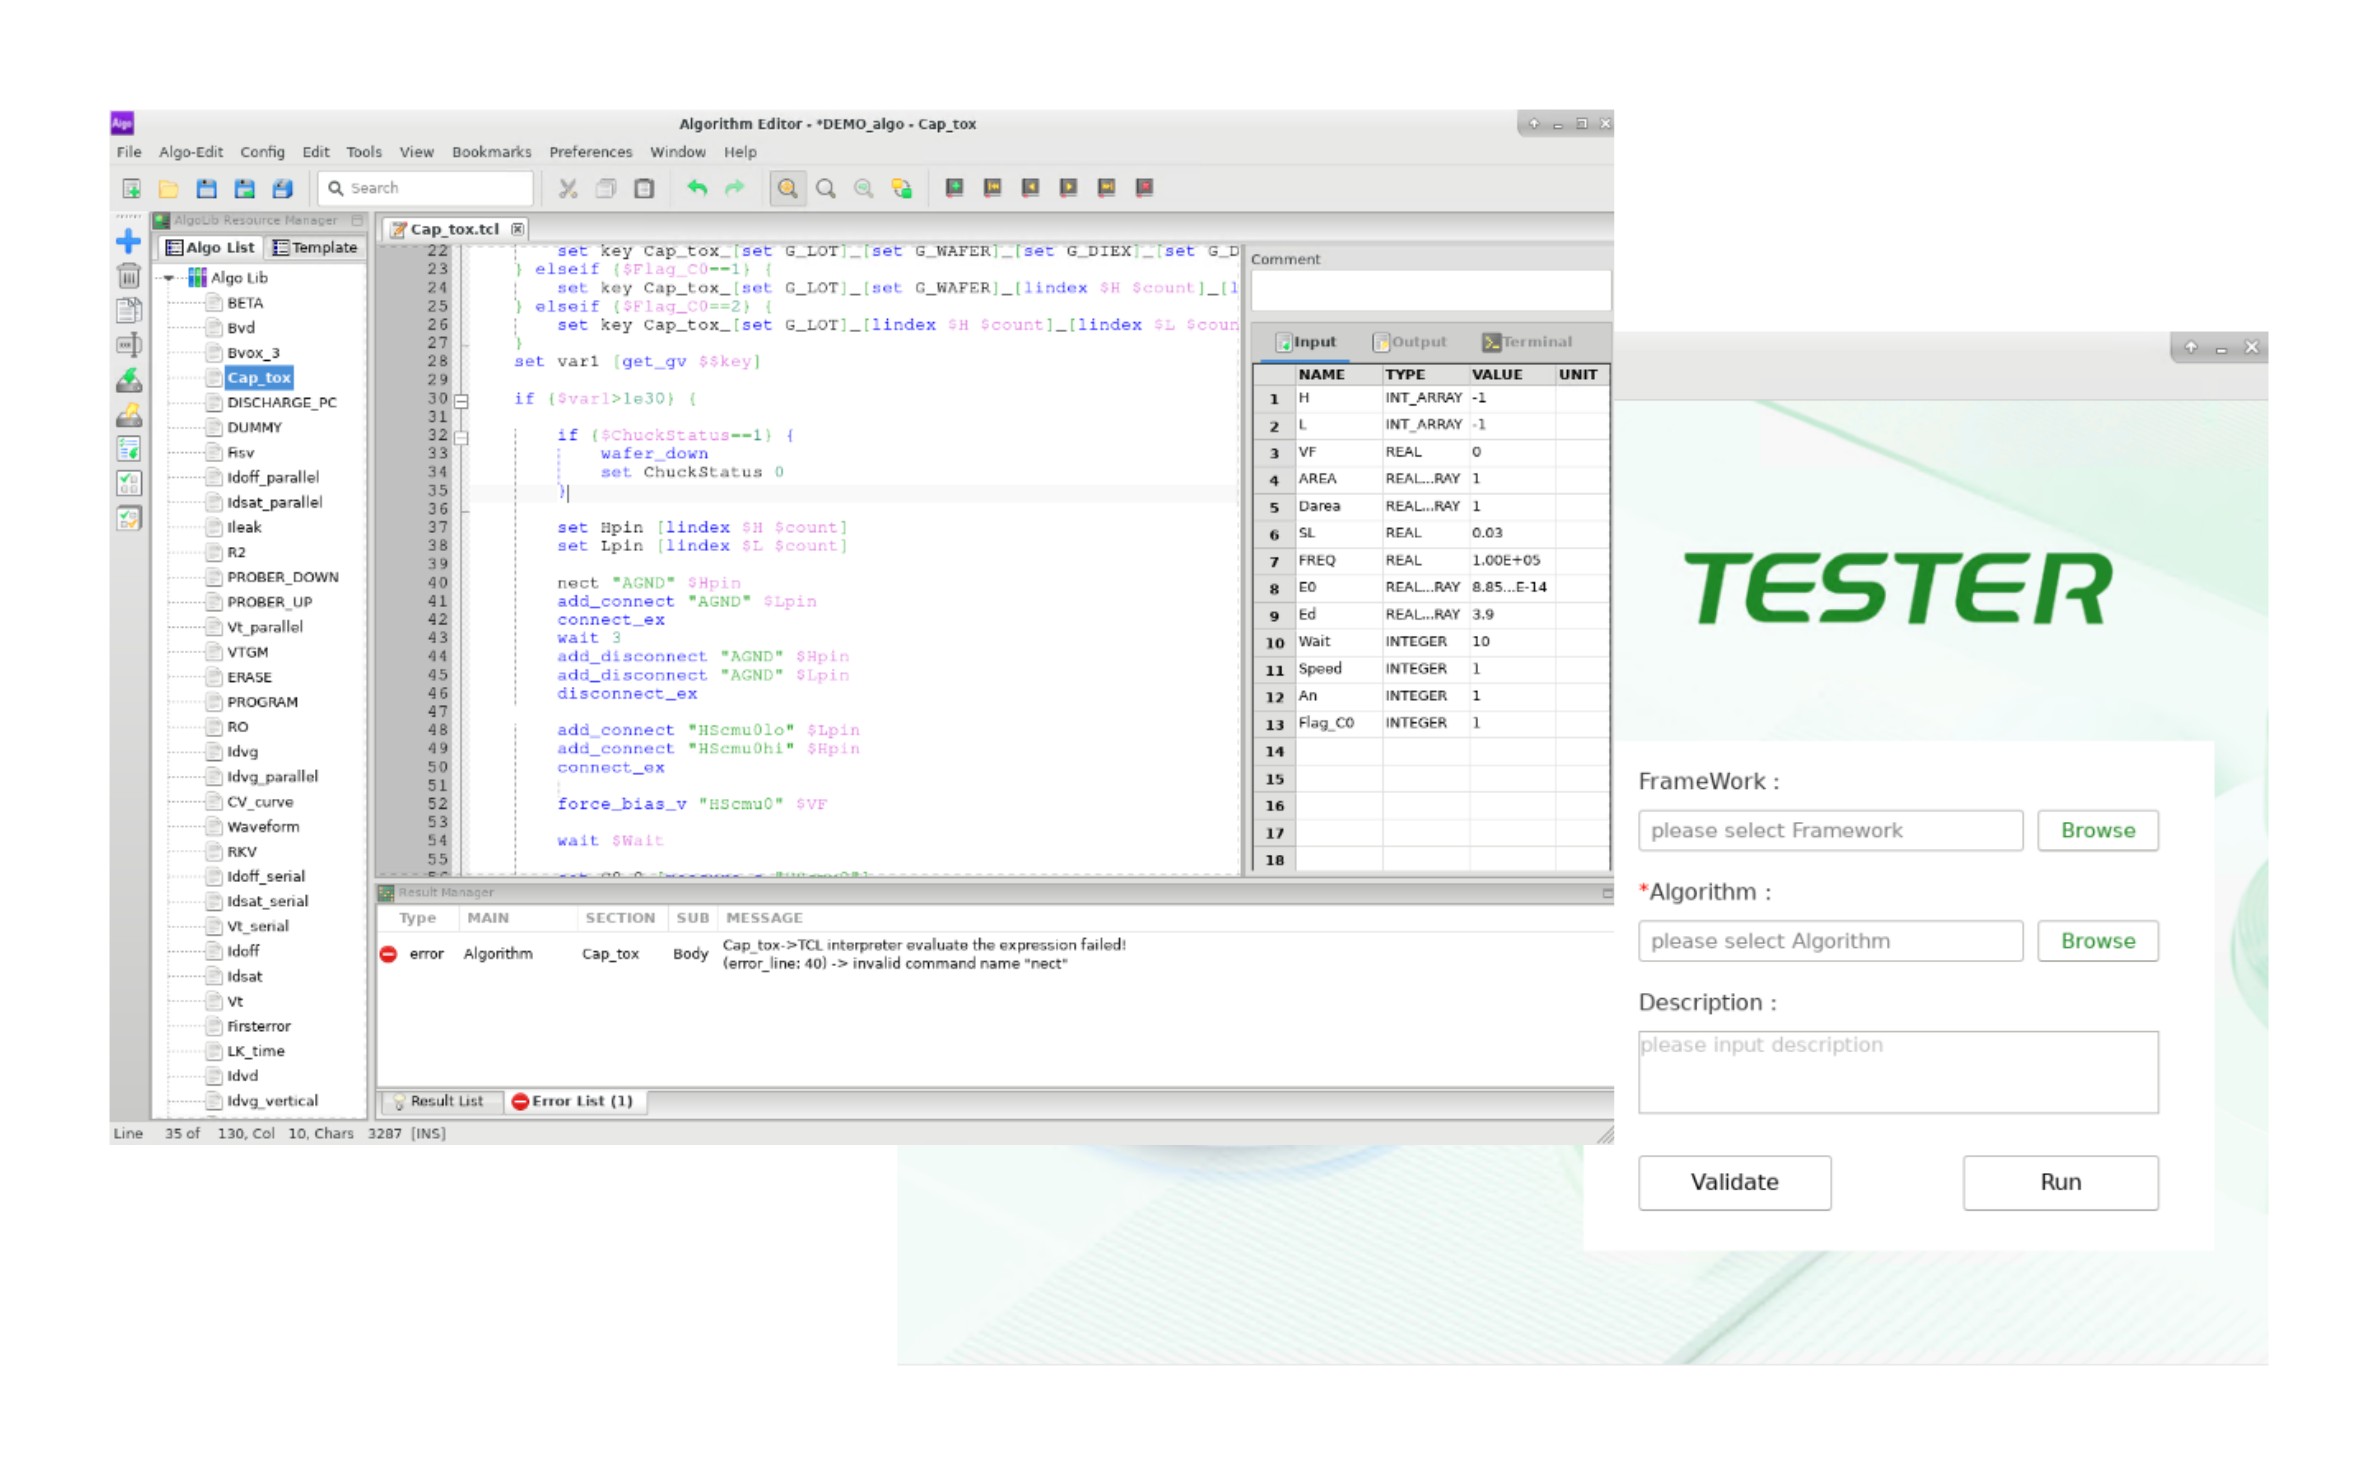Click the trash delete icon in sidebar
The width and height of the screenshot is (2378, 1475).
(x=129, y=276)
